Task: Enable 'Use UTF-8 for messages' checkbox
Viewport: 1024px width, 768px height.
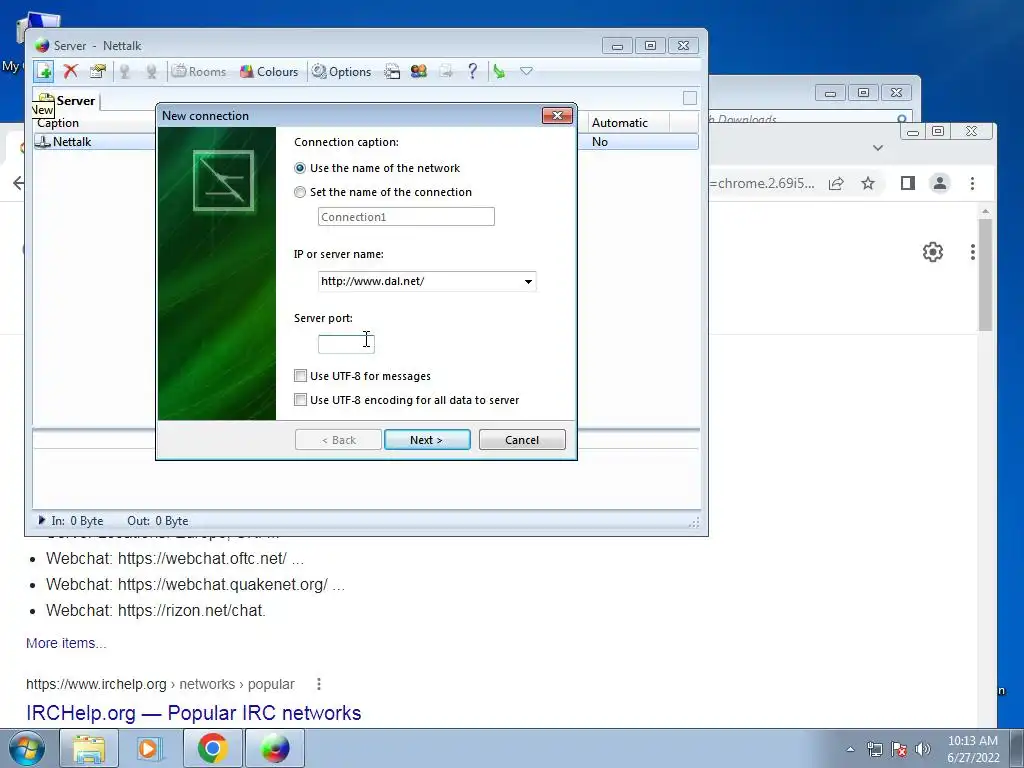Action: point(300,376)
